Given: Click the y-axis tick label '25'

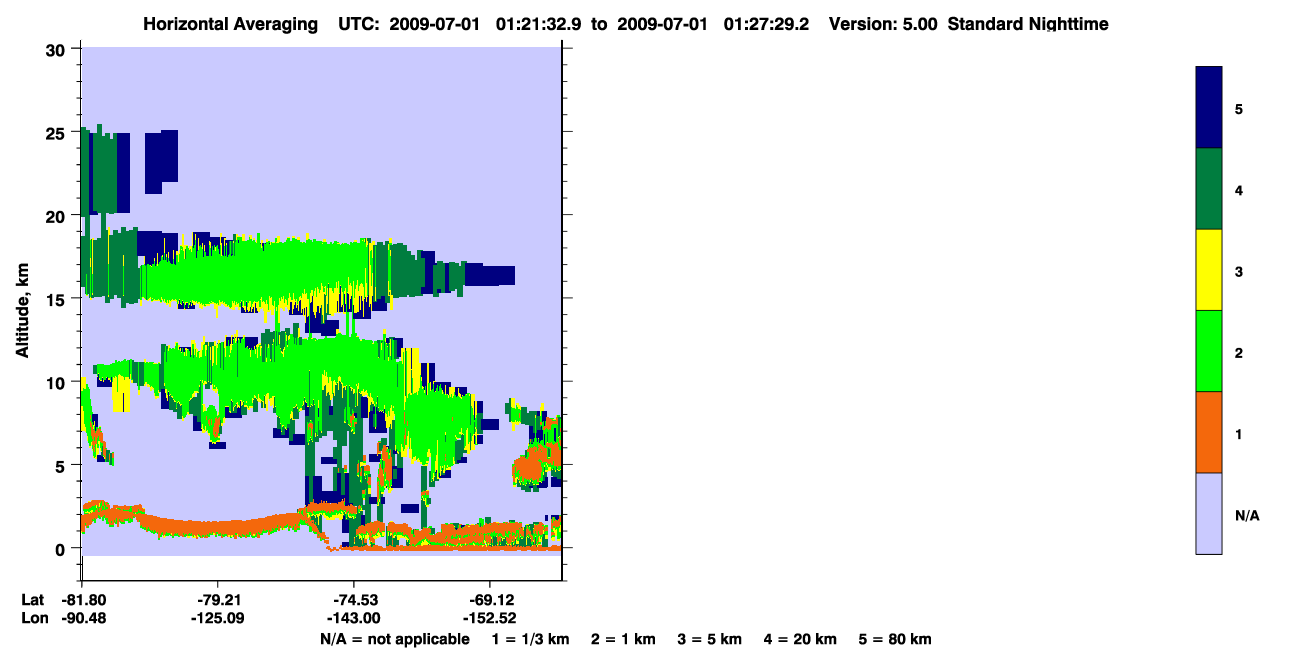Looking at the screenshot, I should (x=56, y=133).
